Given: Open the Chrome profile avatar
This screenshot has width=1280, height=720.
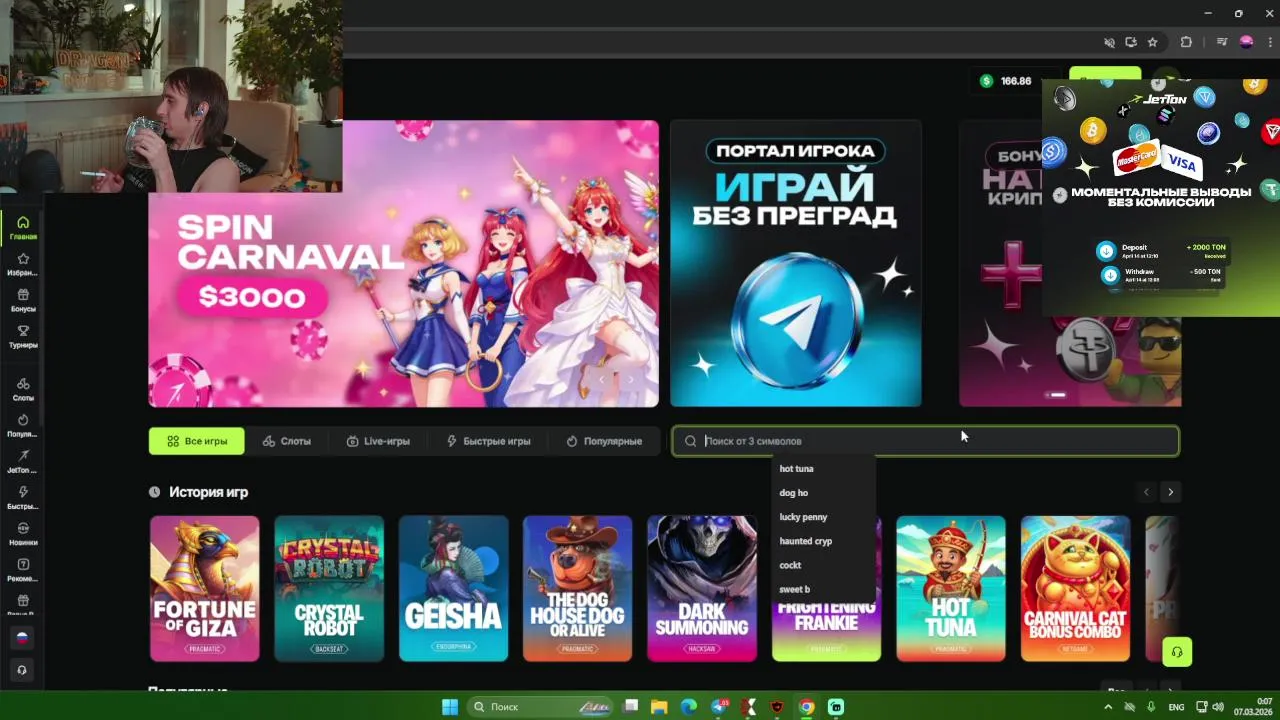Looking at the screenshot, I should [x=1246, y=42].
